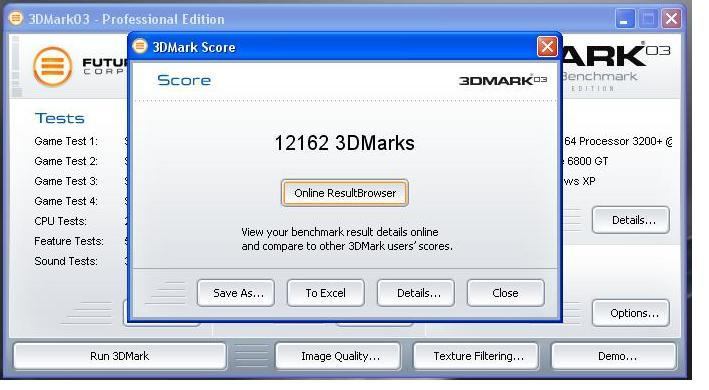
Task: Click the Processor 3200+ system text
Action: tap(618, 141)
